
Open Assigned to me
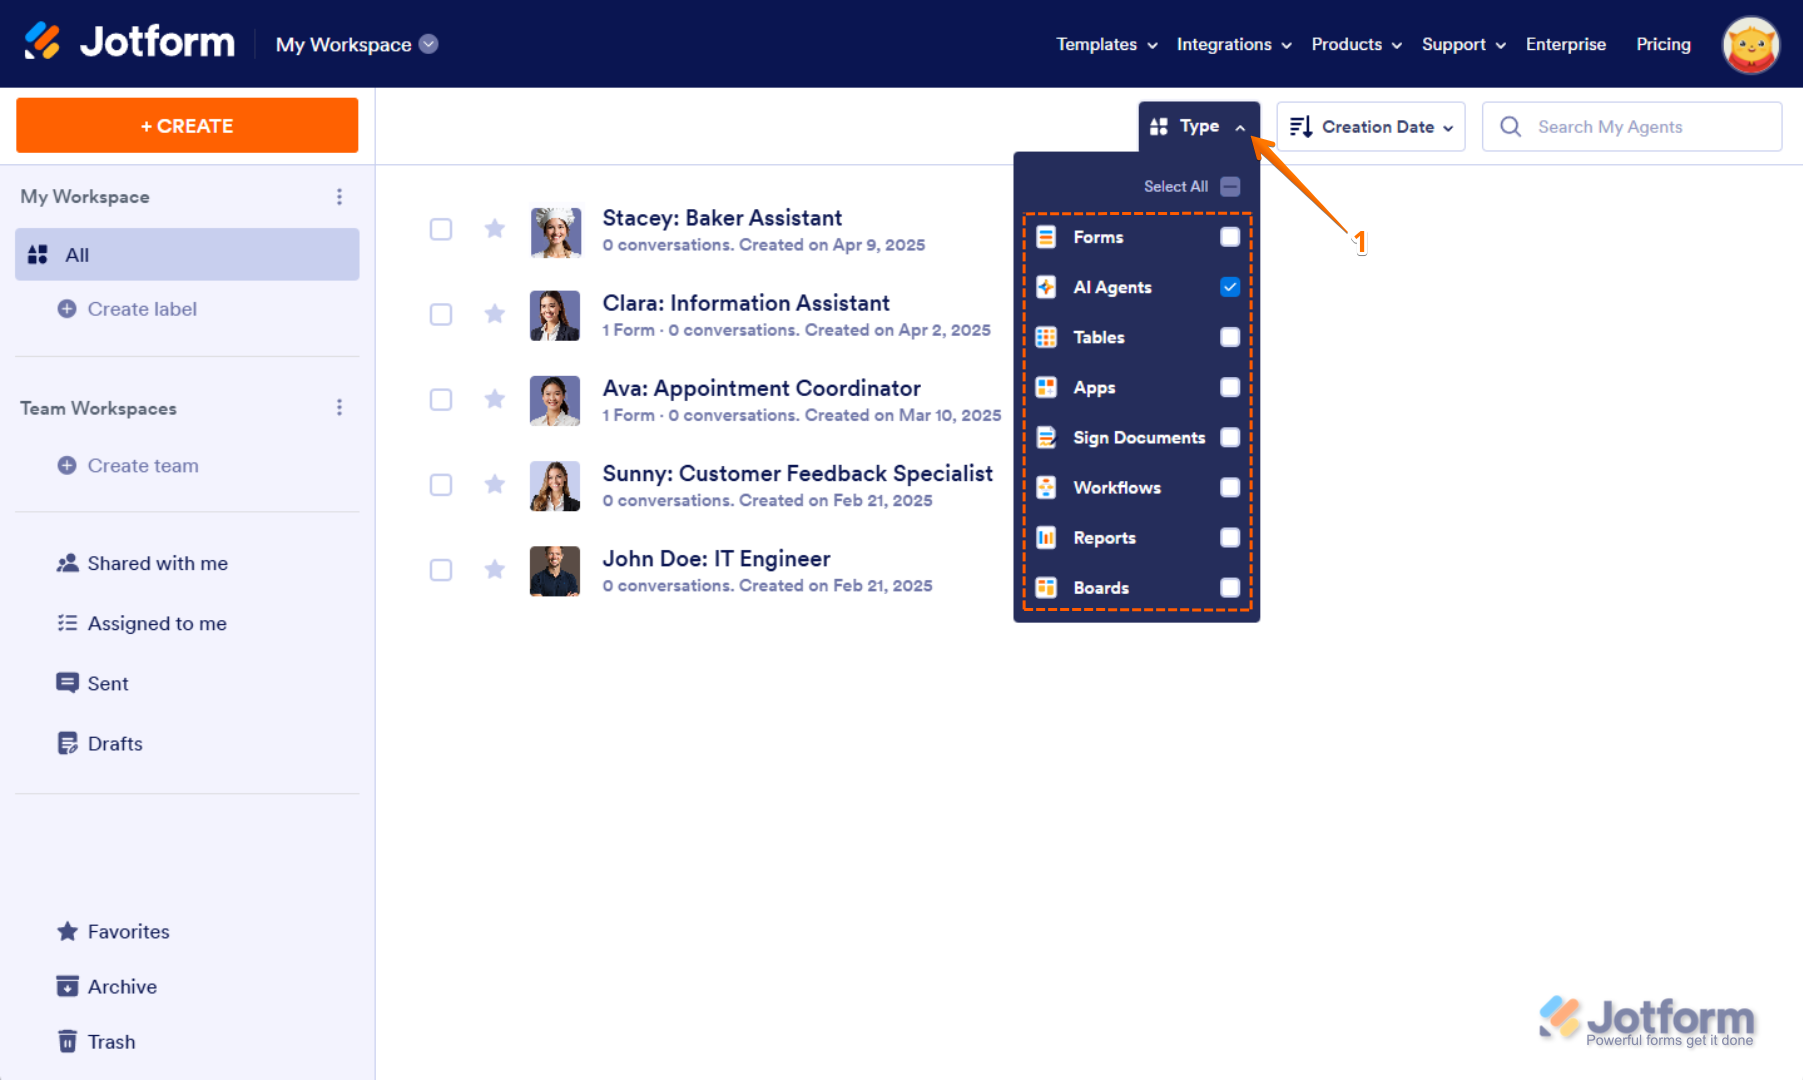143,623
